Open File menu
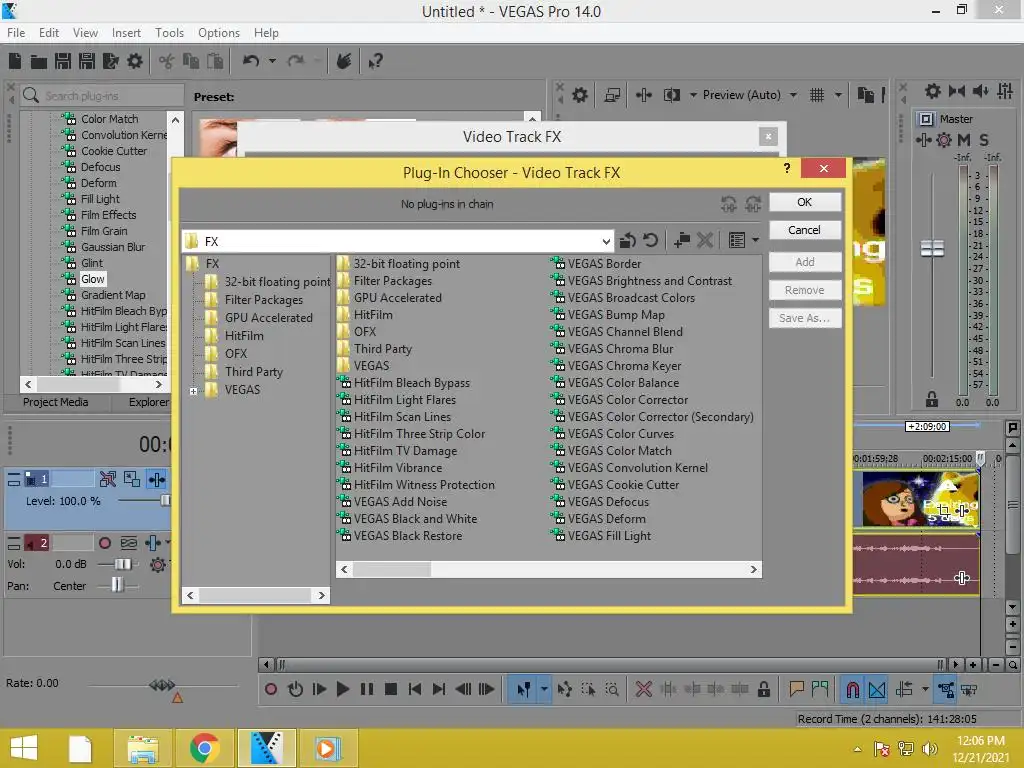Viewport: 1024px width, 768px height. click(16, 33)
